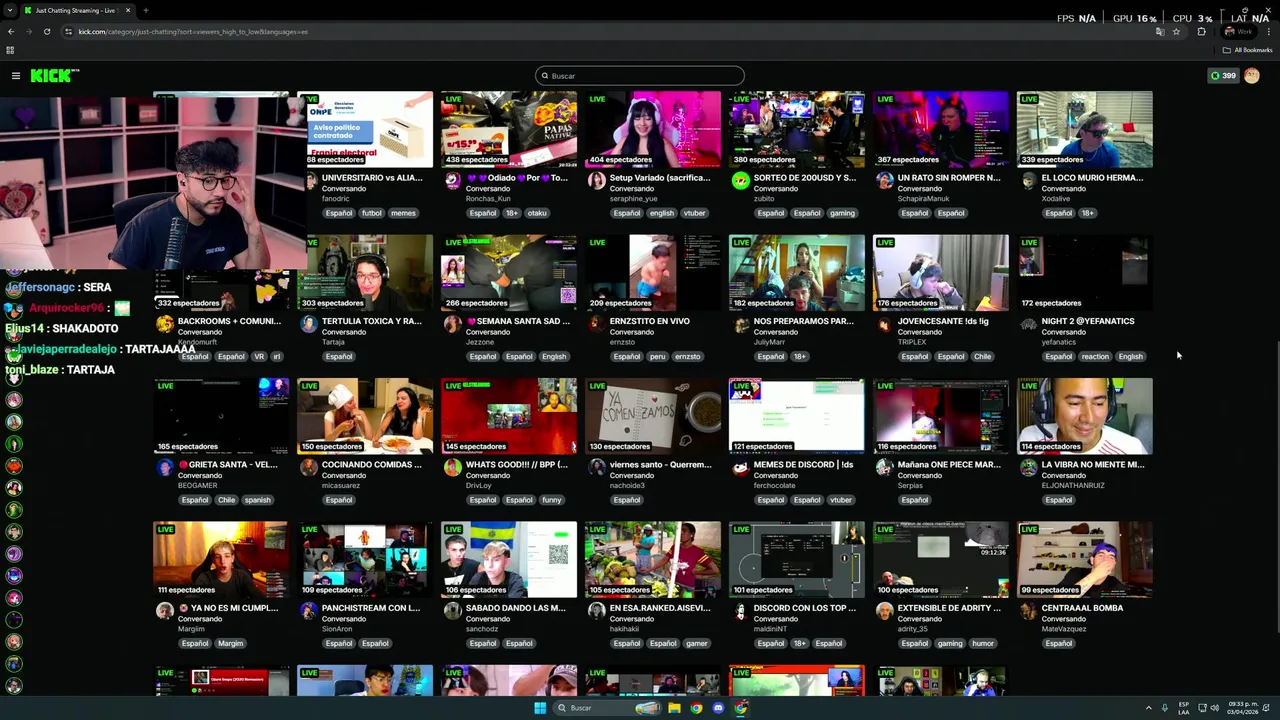1280x720 pixels.
Task: Open the 105 espectadores stream thumbnail
Action: pos(653,559)
